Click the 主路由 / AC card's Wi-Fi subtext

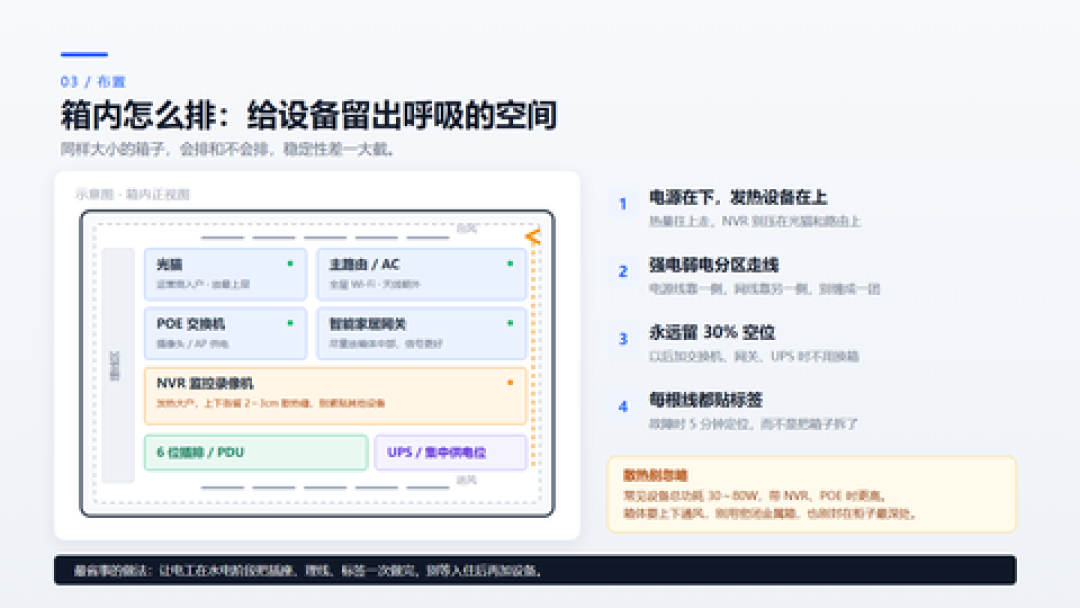coord(375,284)
